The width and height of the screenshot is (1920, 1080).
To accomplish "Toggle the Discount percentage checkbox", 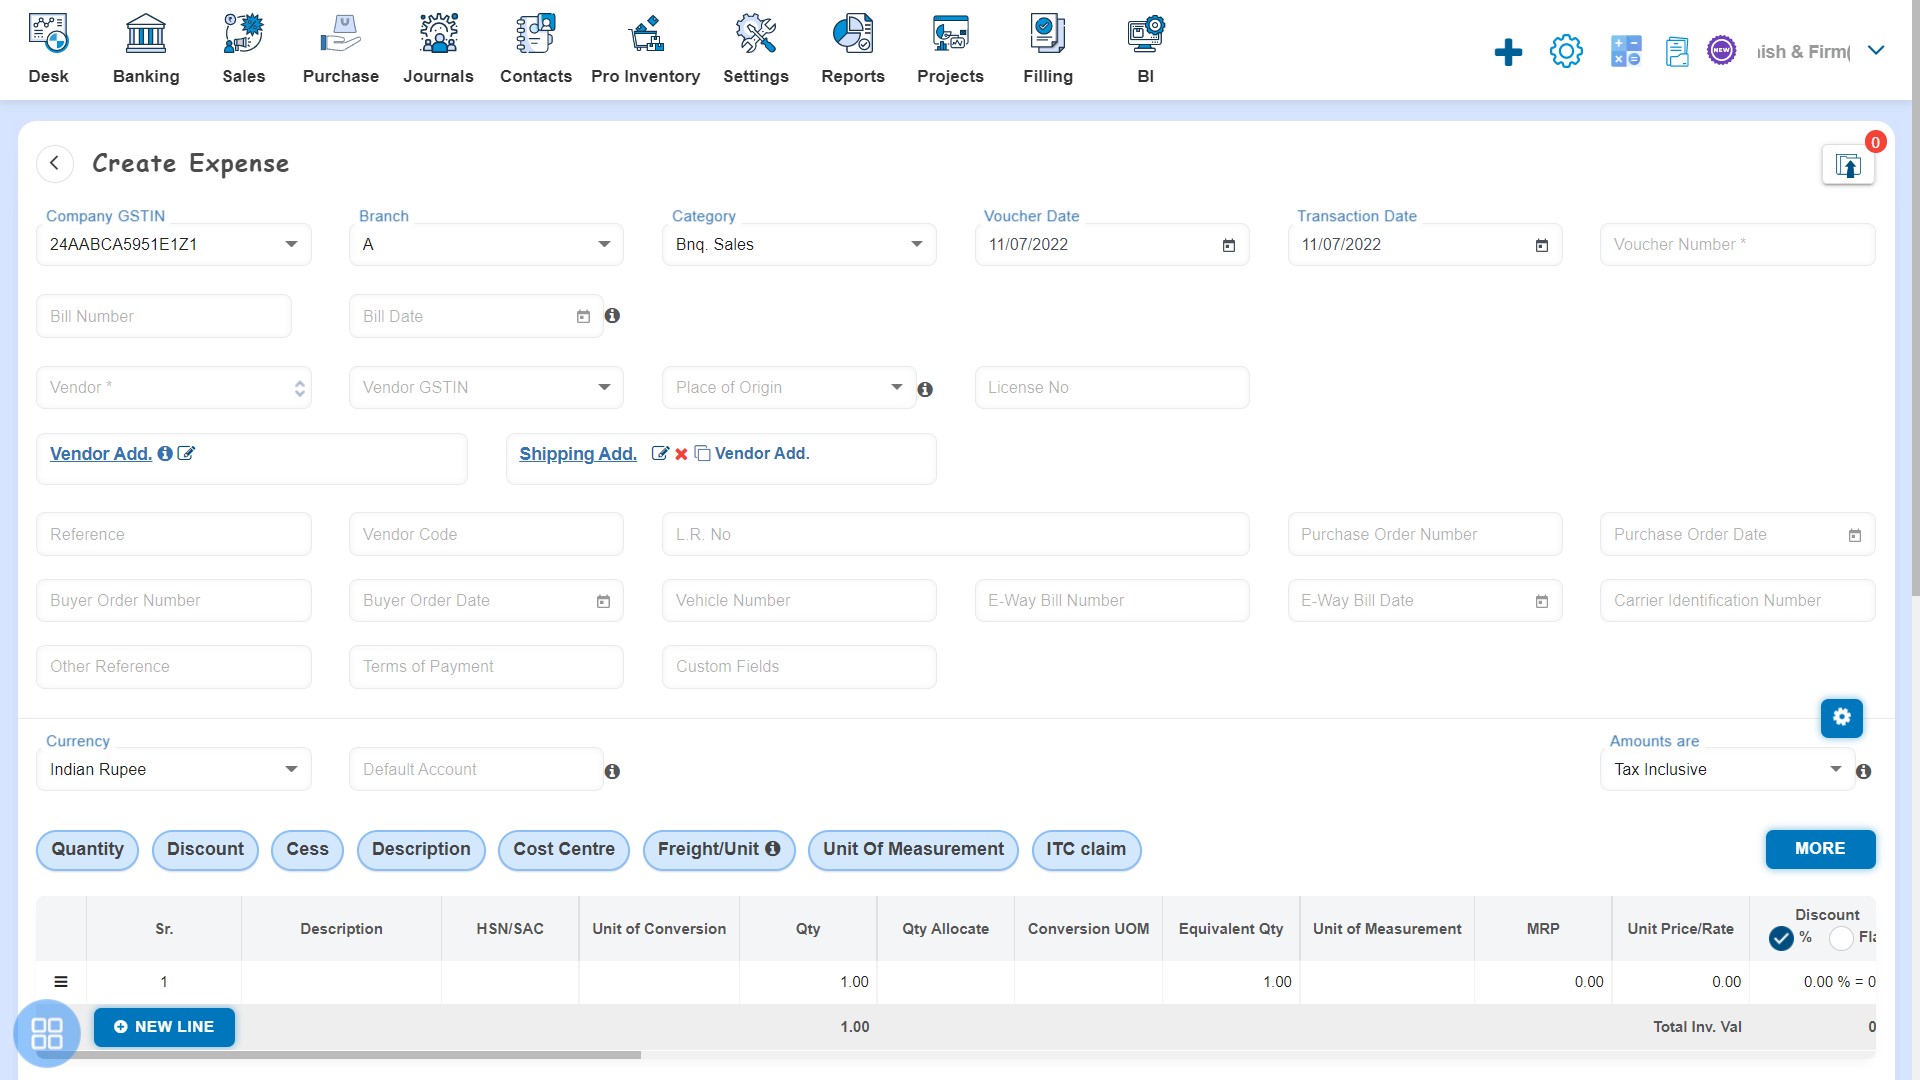I will [x=1783, y=936].
